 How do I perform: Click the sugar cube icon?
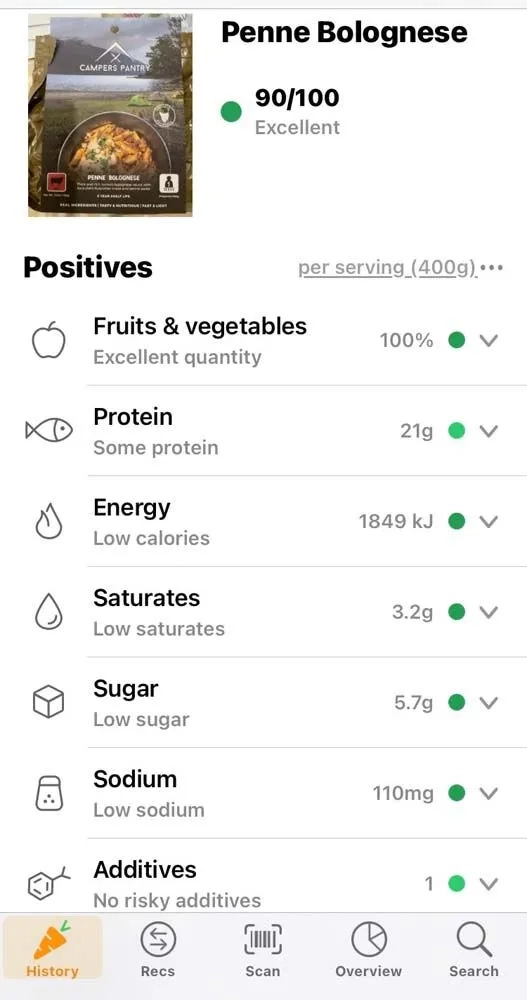[x=48, y=702]
